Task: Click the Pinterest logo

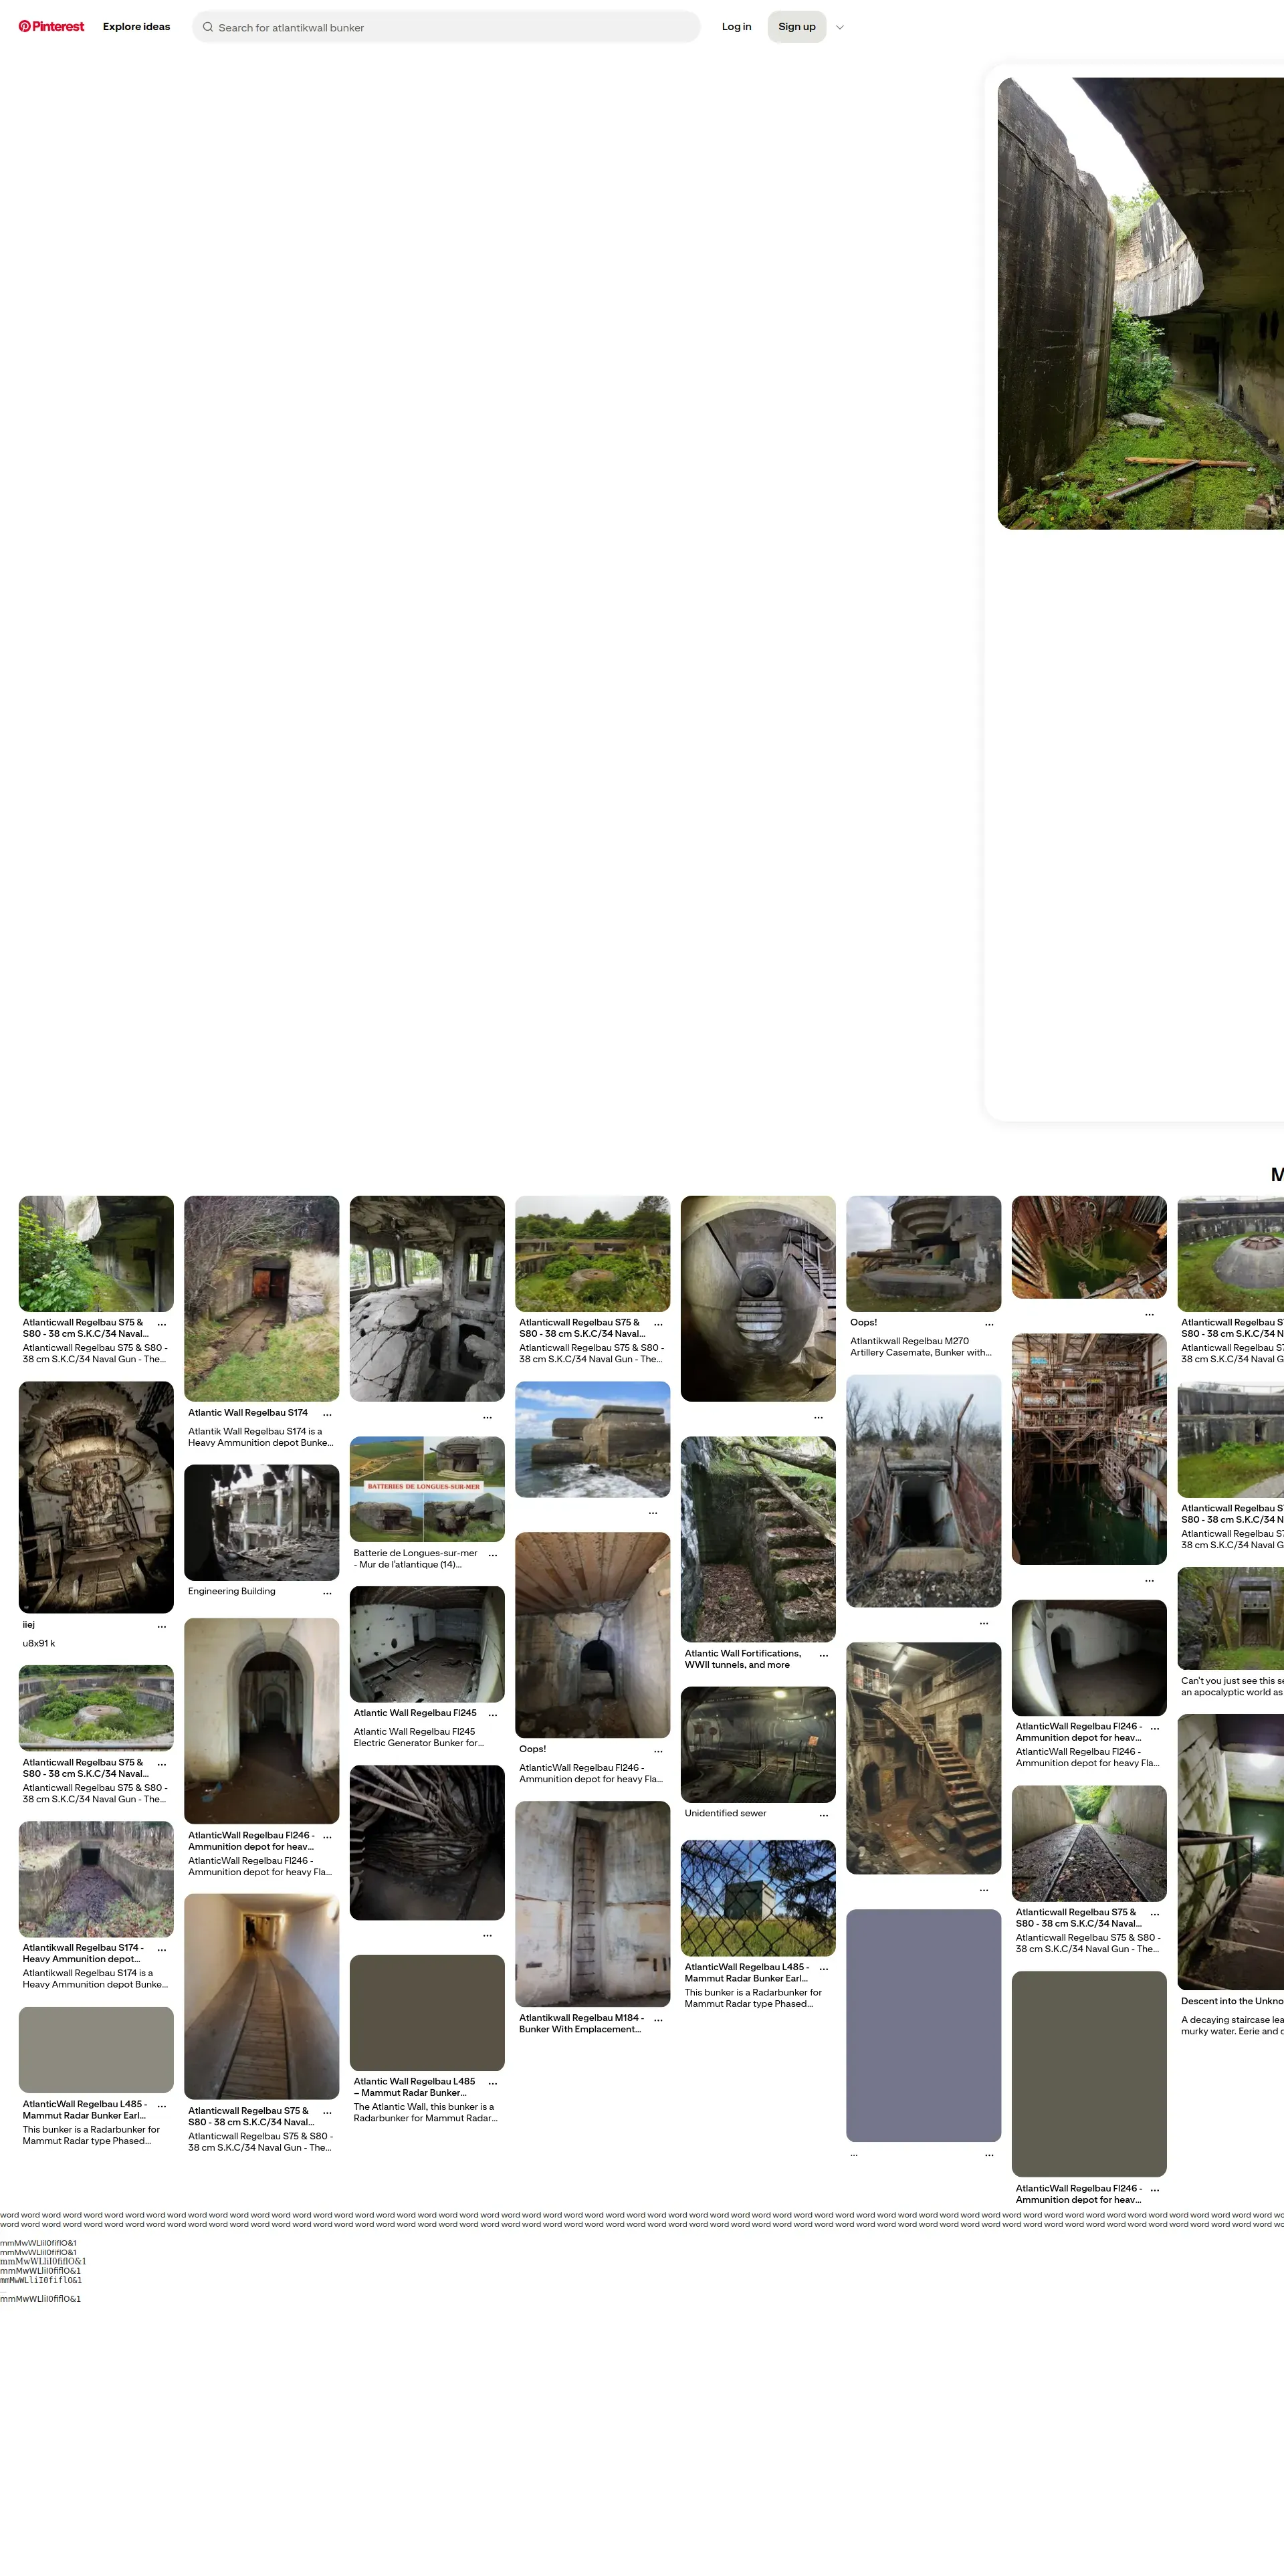Action: tap(51, 27)
